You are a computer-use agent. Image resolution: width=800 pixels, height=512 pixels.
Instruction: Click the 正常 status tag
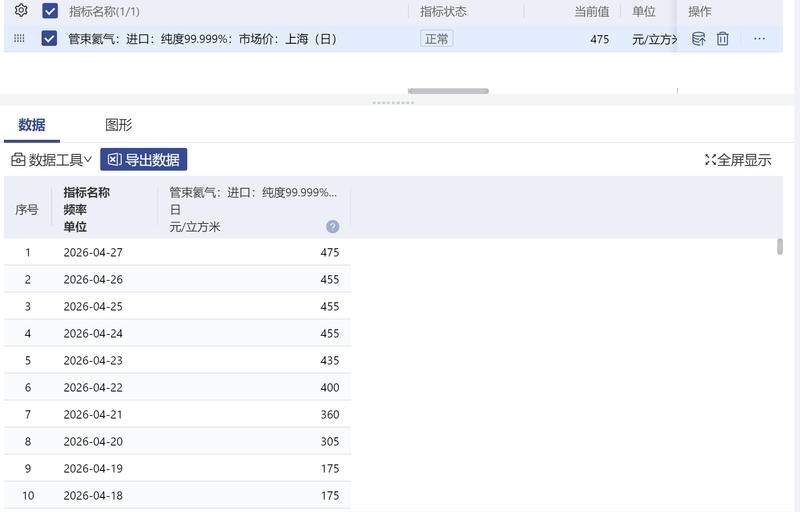click(437, 39)
